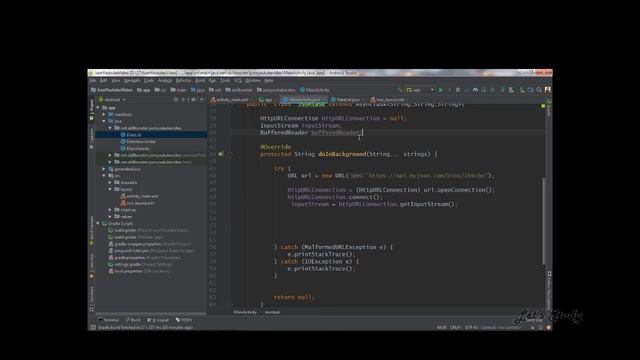This screenshot has width=640, height=360.
Task: Switch to the activity_main.xml editor tab
Action: pyautogui.click(x=230, y=100)
